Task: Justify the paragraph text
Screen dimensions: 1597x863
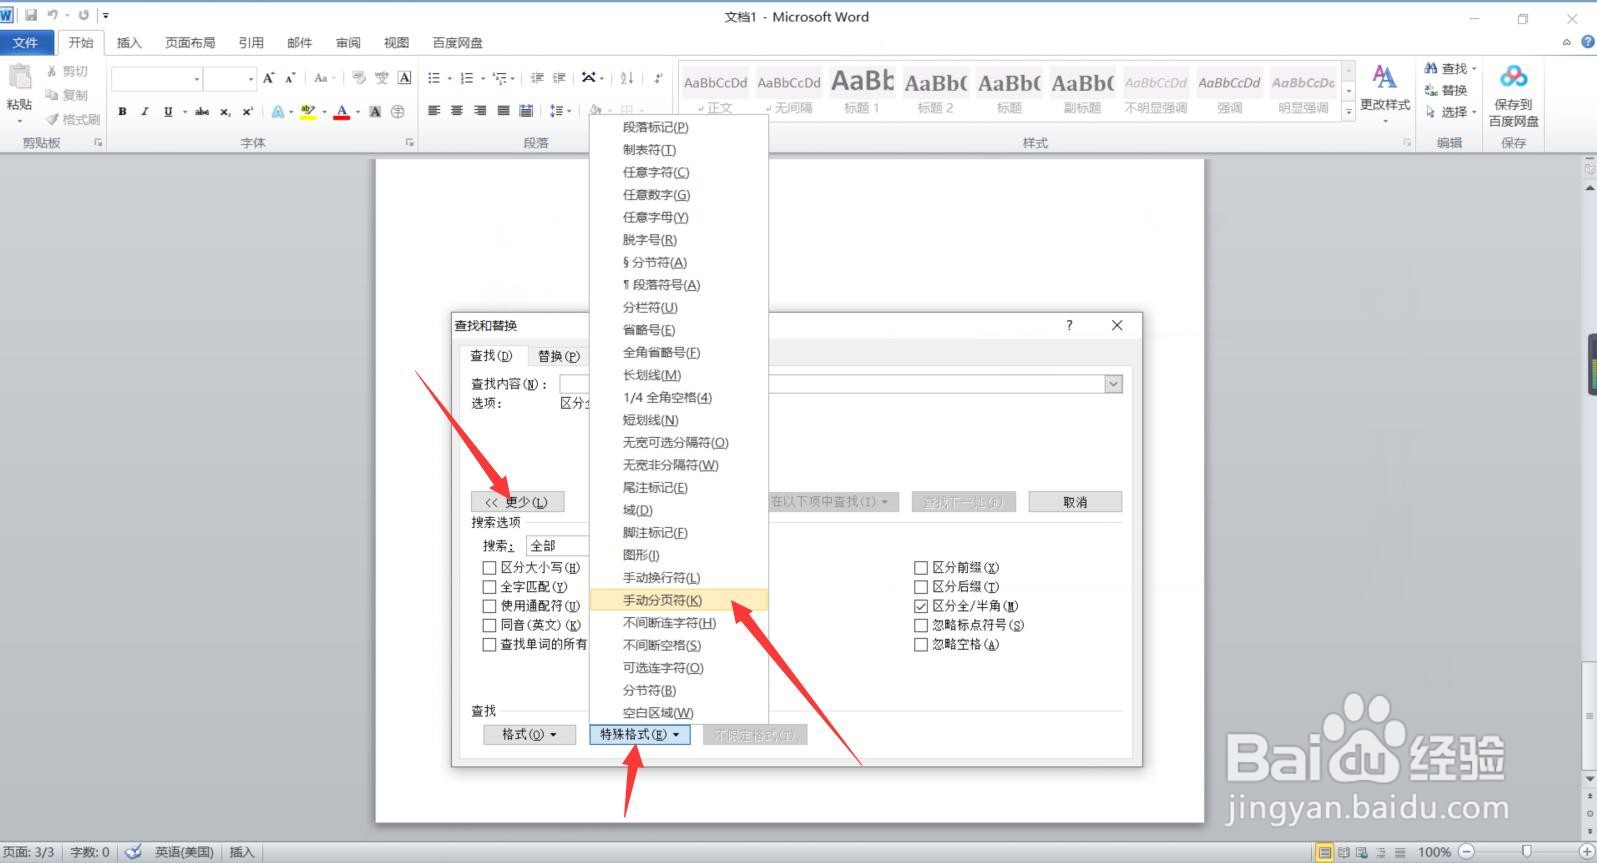Action: tap(503, 111)
